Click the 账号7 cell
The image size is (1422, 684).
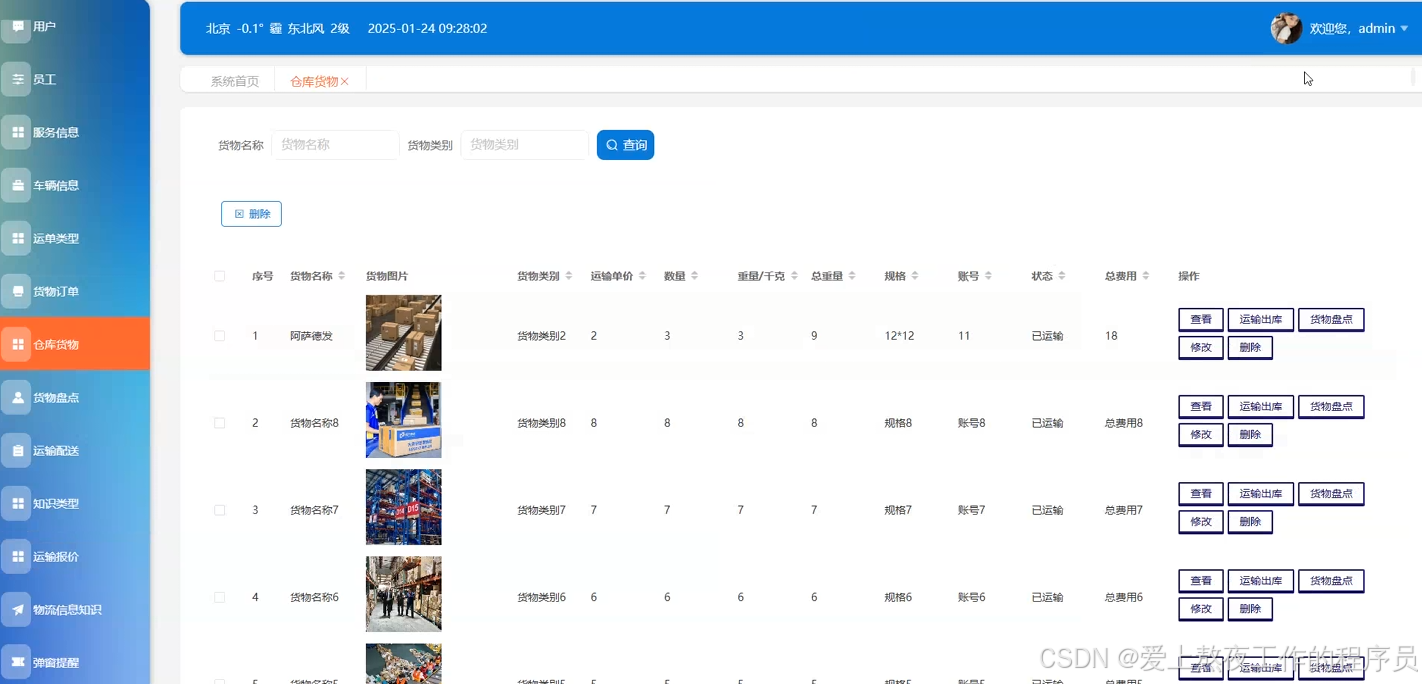click(x=971, y=510)
